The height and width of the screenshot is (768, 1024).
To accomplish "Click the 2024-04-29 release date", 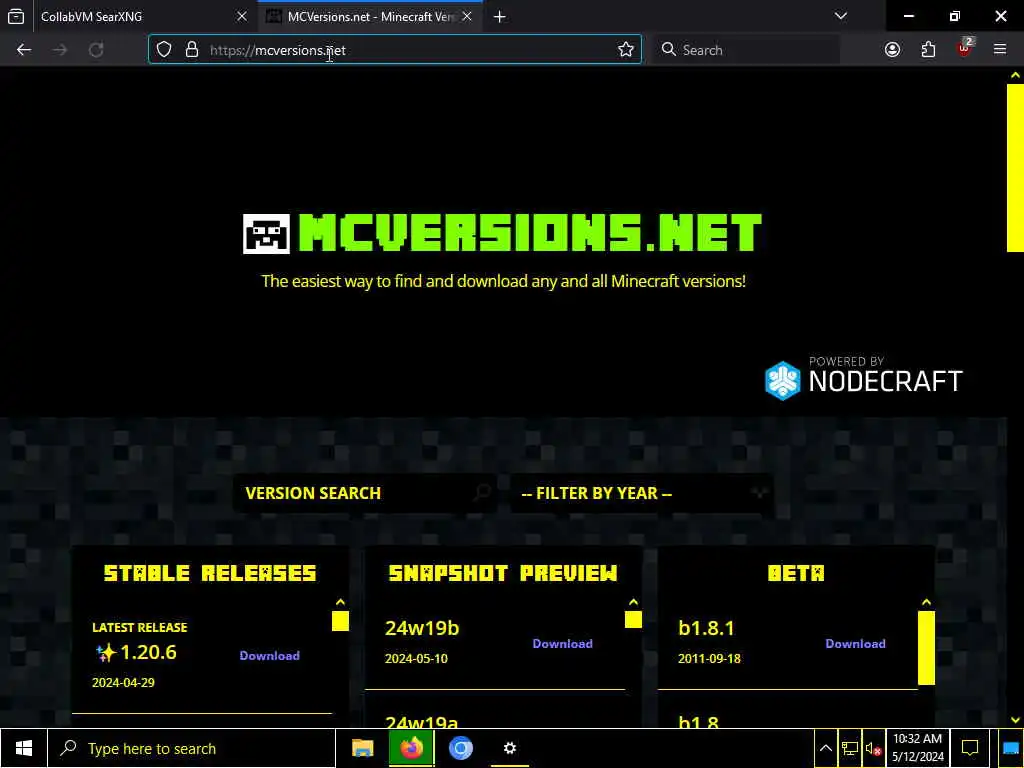I will click(123, 682).
